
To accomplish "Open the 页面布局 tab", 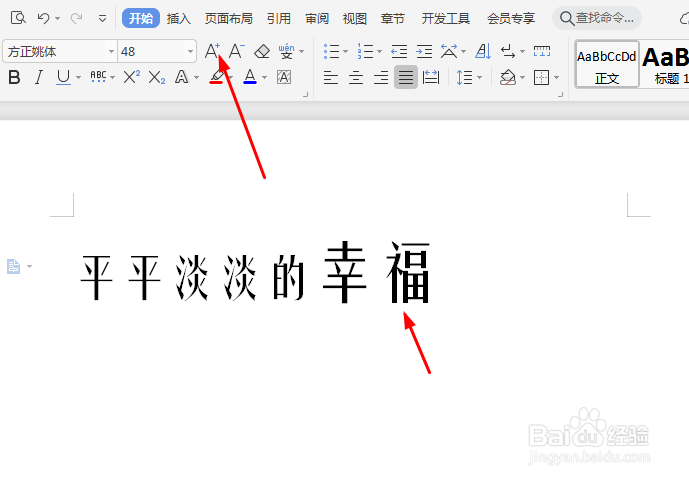I will point(228,18).
